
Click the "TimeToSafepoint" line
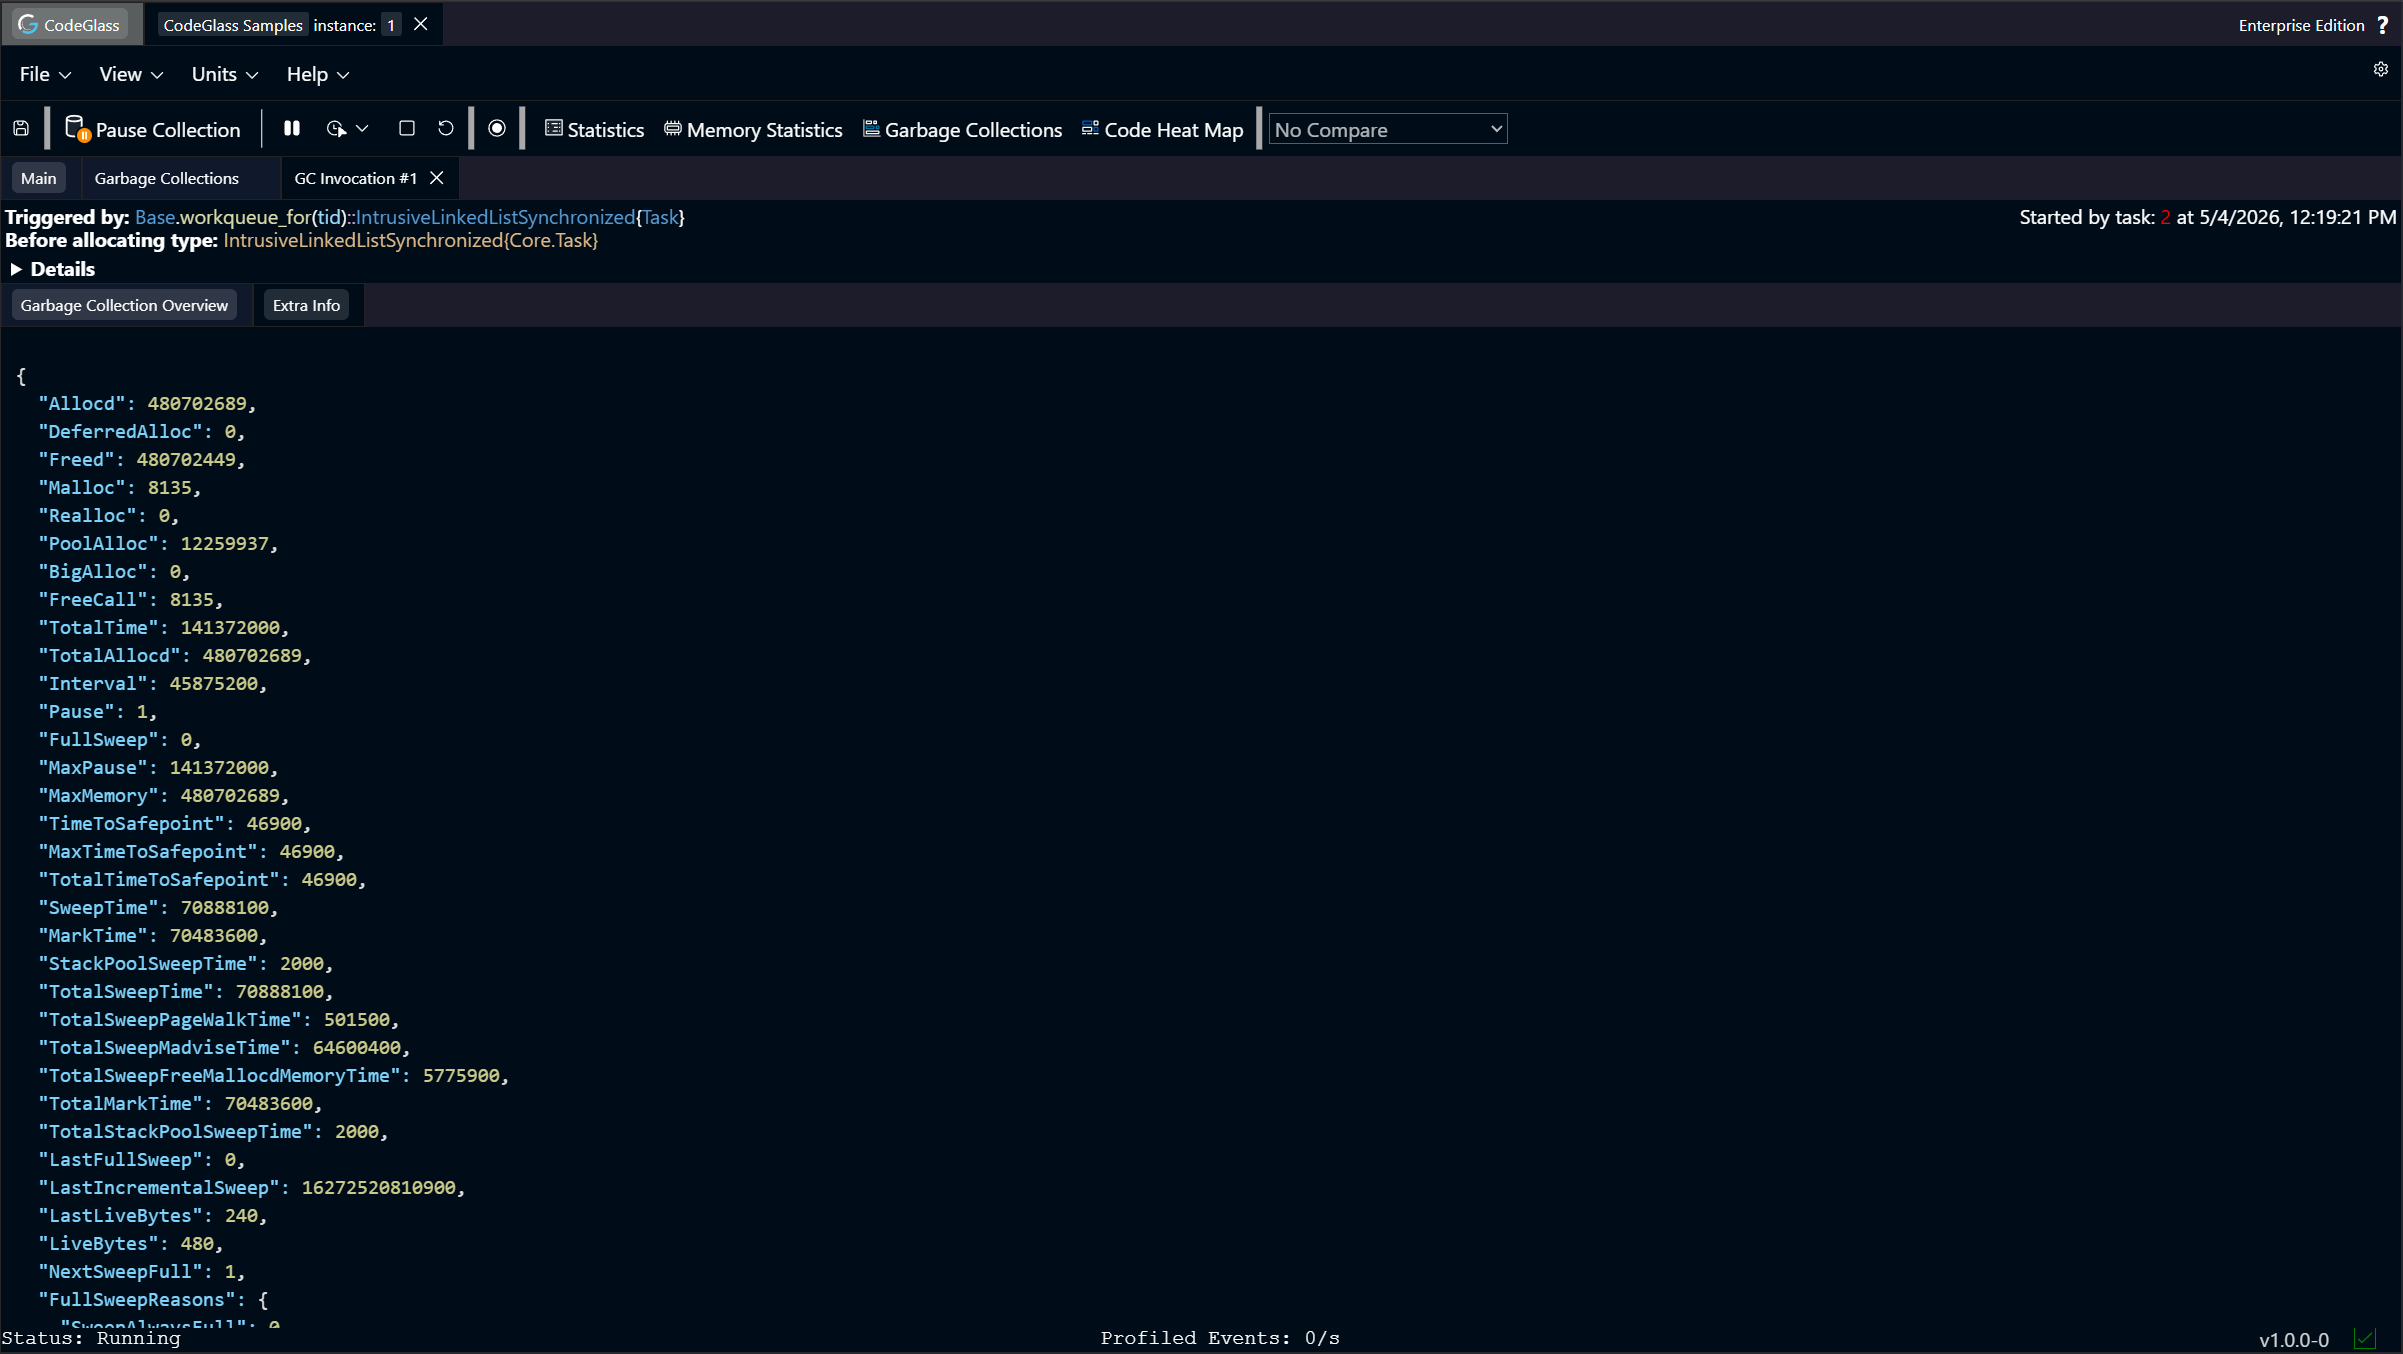click(175, 824)
